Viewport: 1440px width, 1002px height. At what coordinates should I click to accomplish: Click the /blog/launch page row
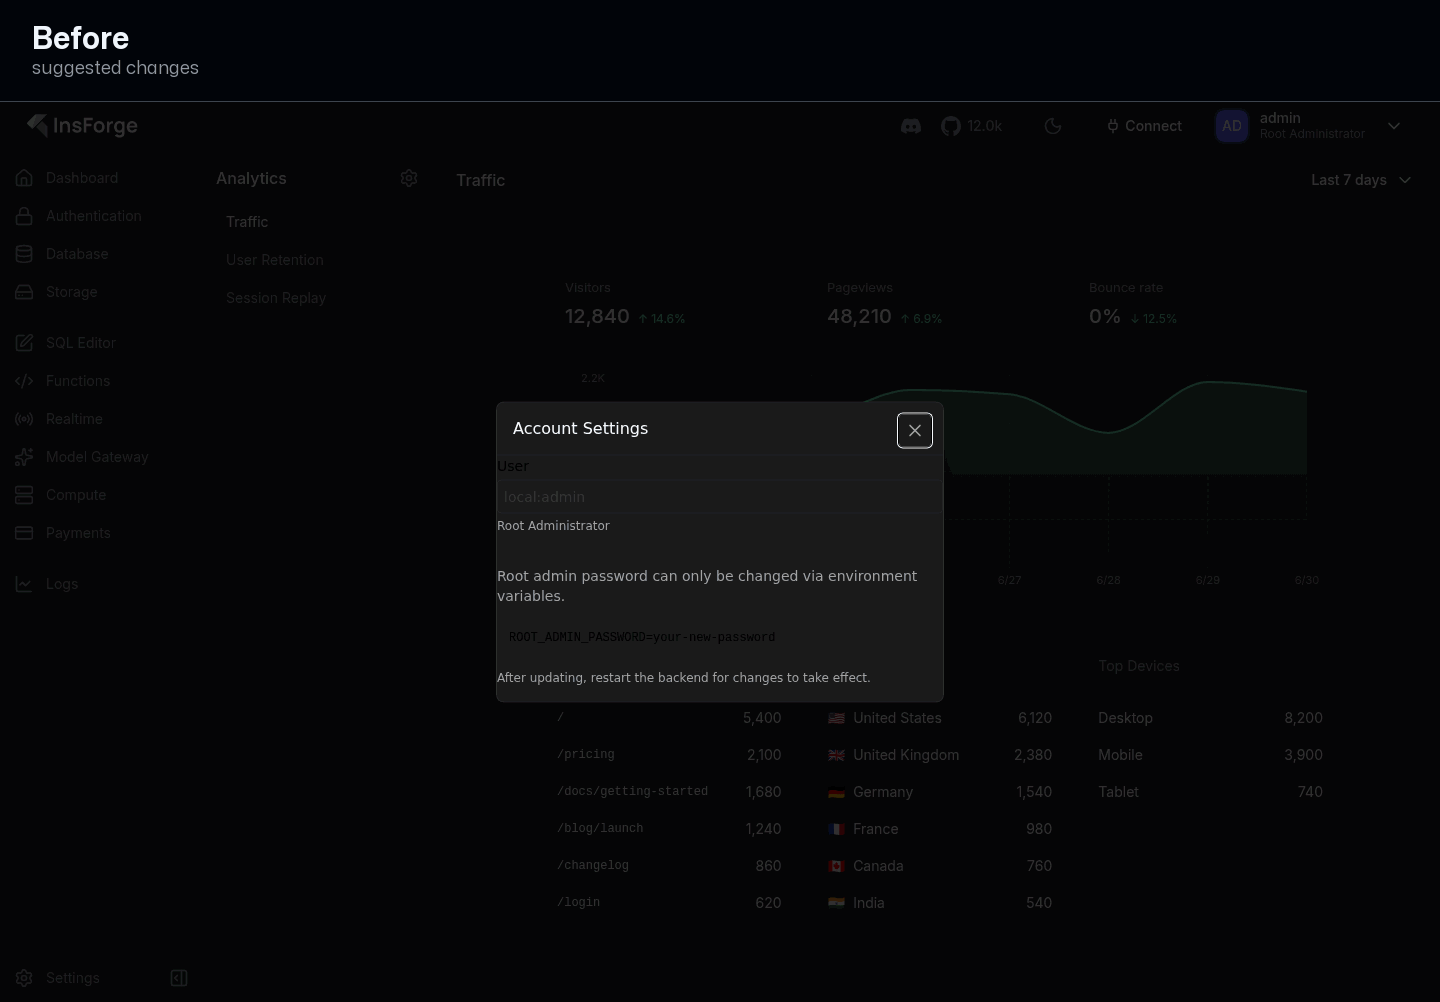[669, 829]
